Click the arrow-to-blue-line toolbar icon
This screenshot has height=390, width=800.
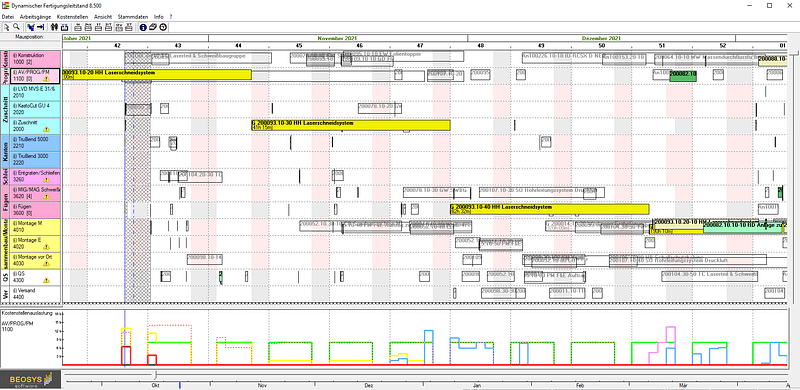coord(41,27)
